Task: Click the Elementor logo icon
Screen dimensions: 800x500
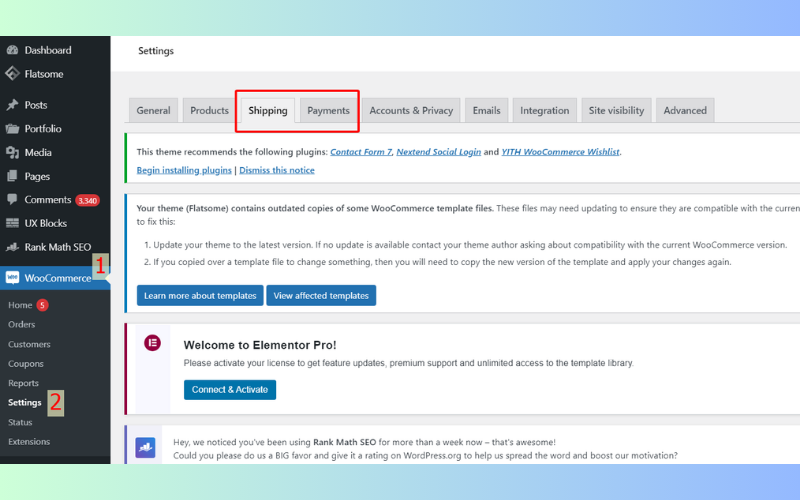Action: [x=152, y=343]
